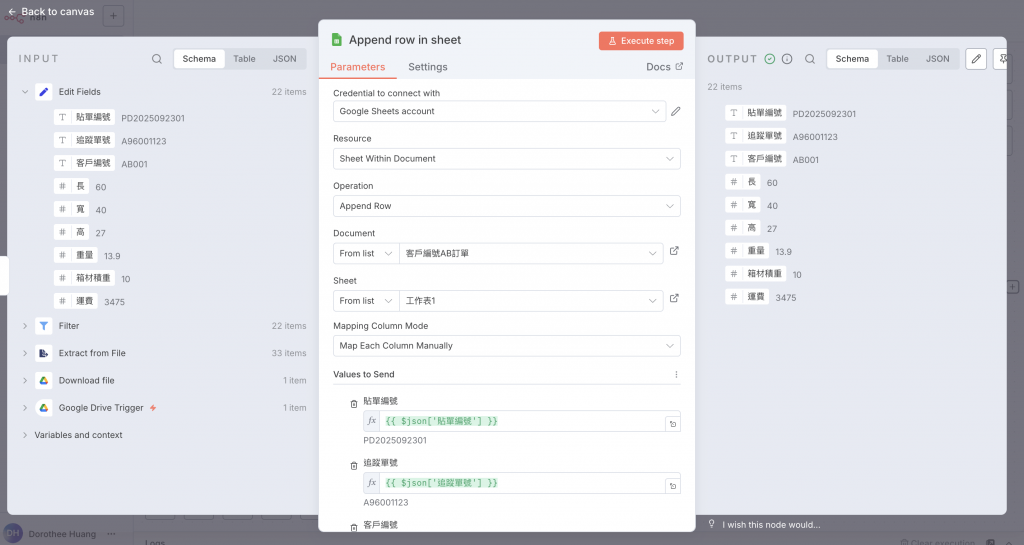
Task: Open the Resource dropdown
Action: pos(507,159)
